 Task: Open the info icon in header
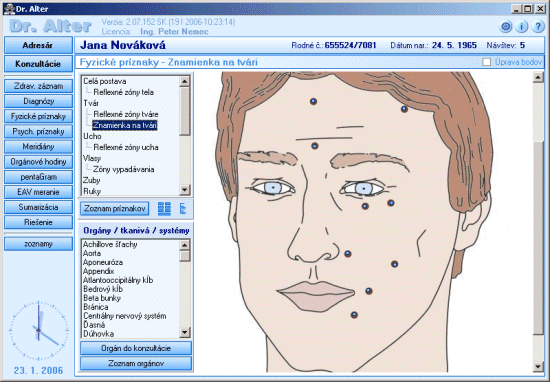coord(522,27)
